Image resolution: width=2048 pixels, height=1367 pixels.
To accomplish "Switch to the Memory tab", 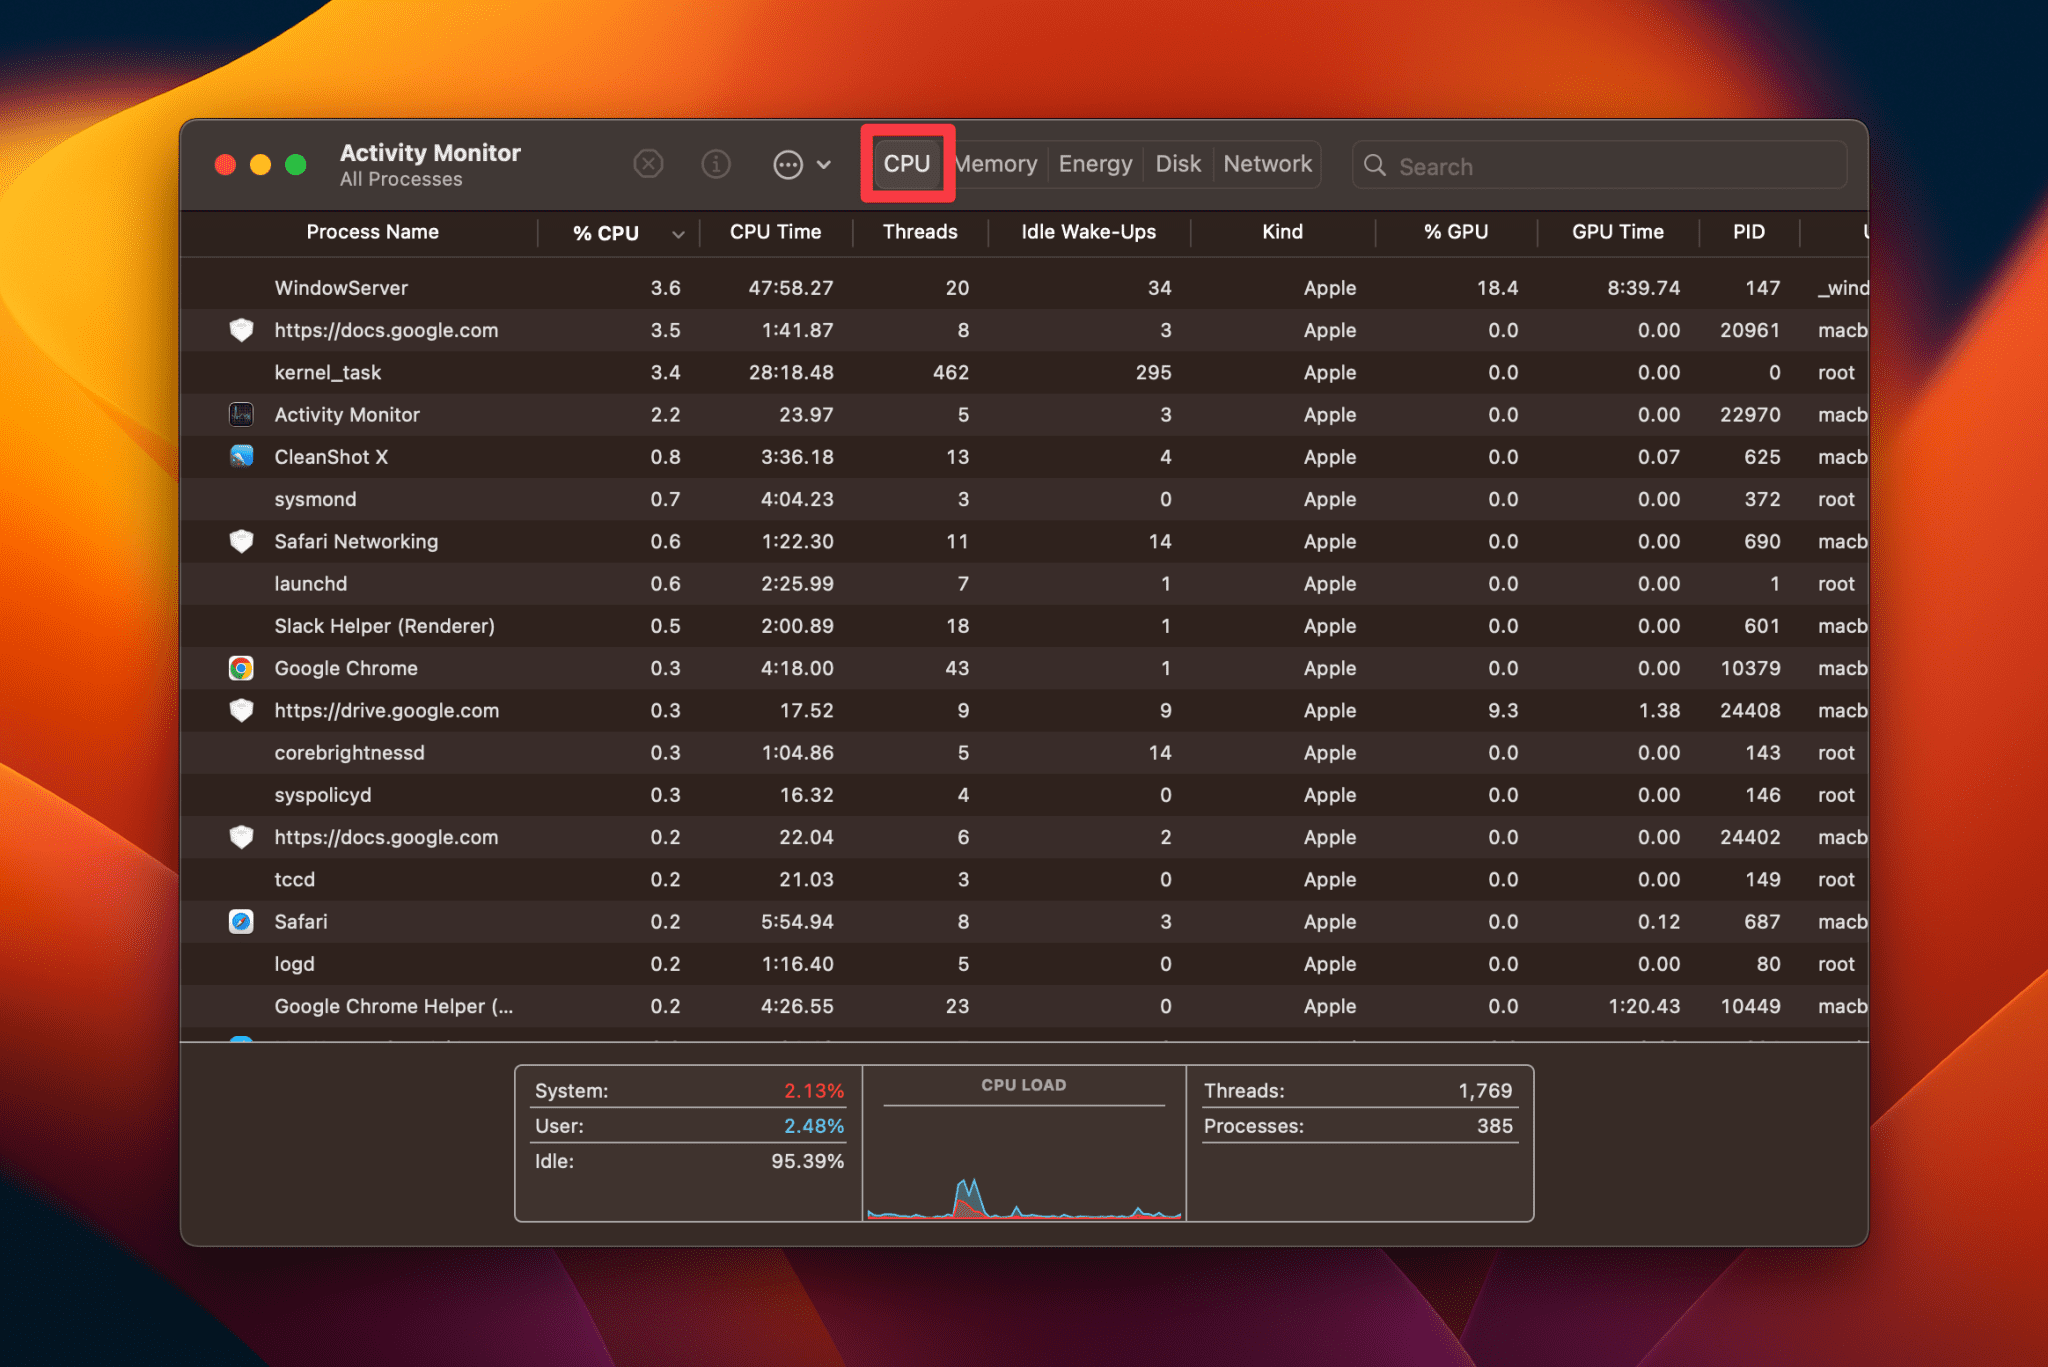I will pos(995,164).
